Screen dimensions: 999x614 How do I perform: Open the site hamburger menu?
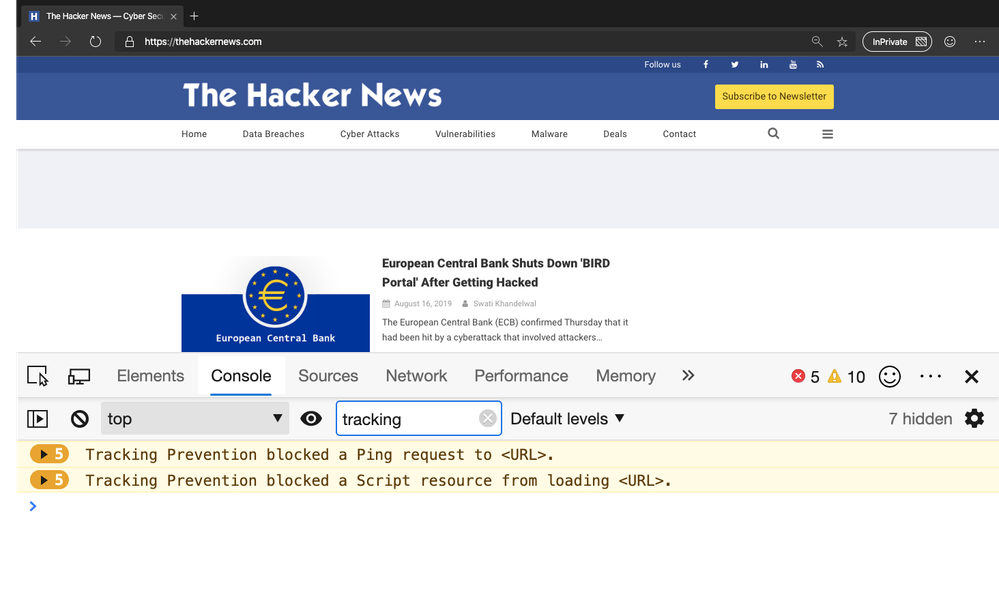[828, 134]
